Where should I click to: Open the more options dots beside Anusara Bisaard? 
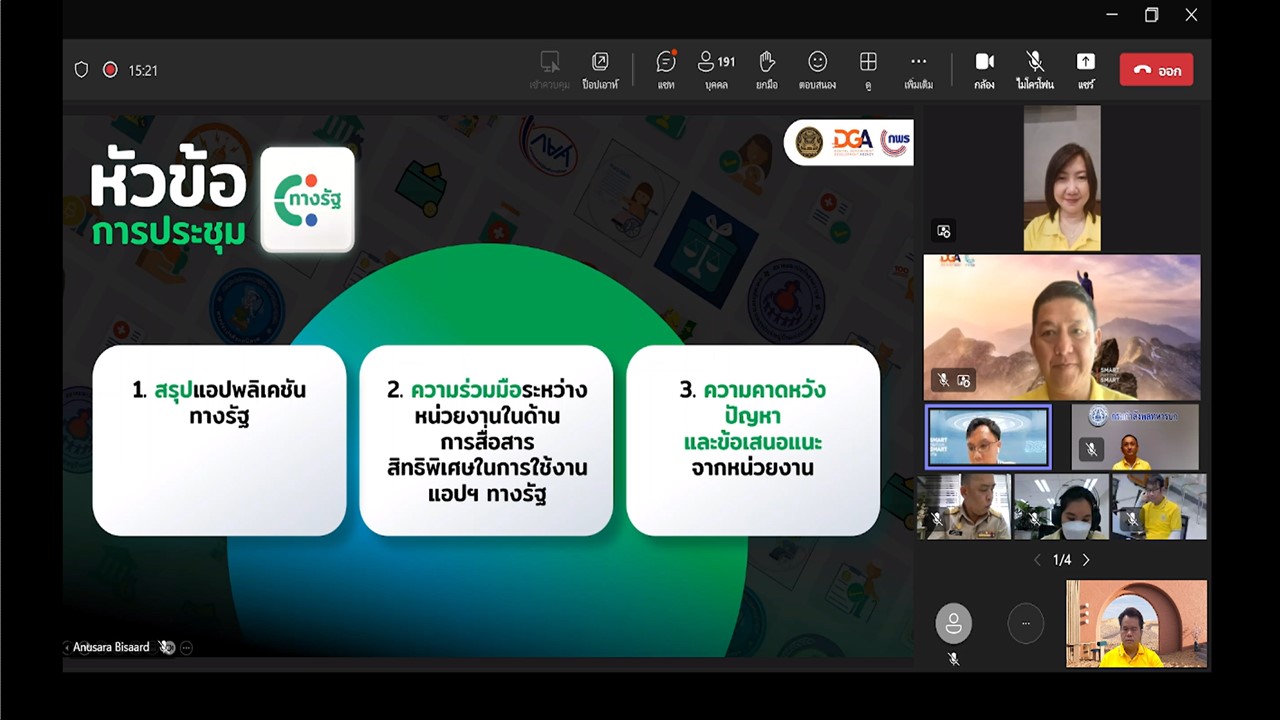tap(186, 648)
